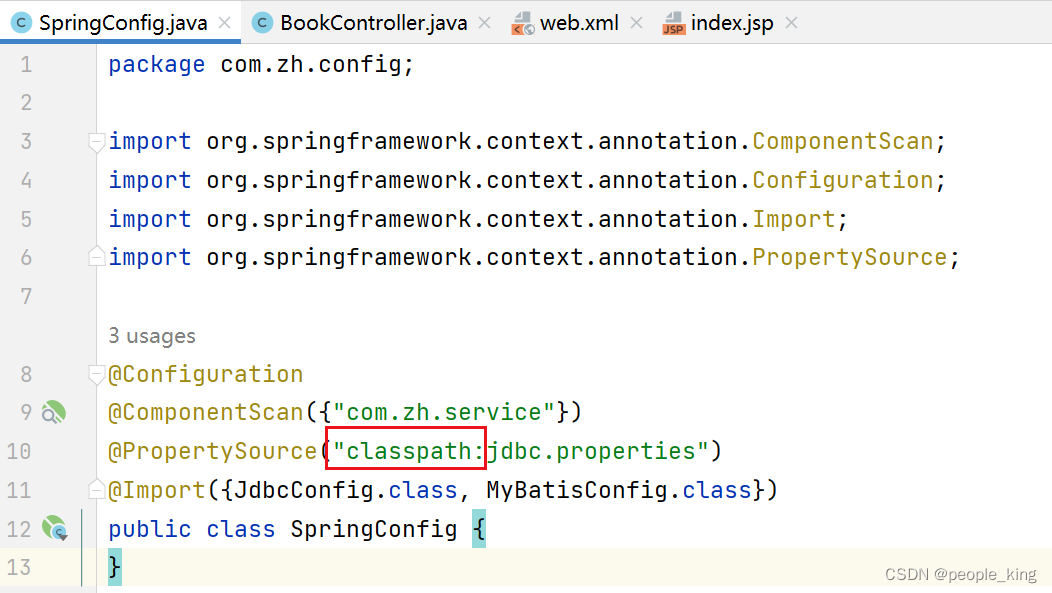Switch to the index.jsp tab
The height and width of the screenshot is (593, 1052).
tap(731, 22)
